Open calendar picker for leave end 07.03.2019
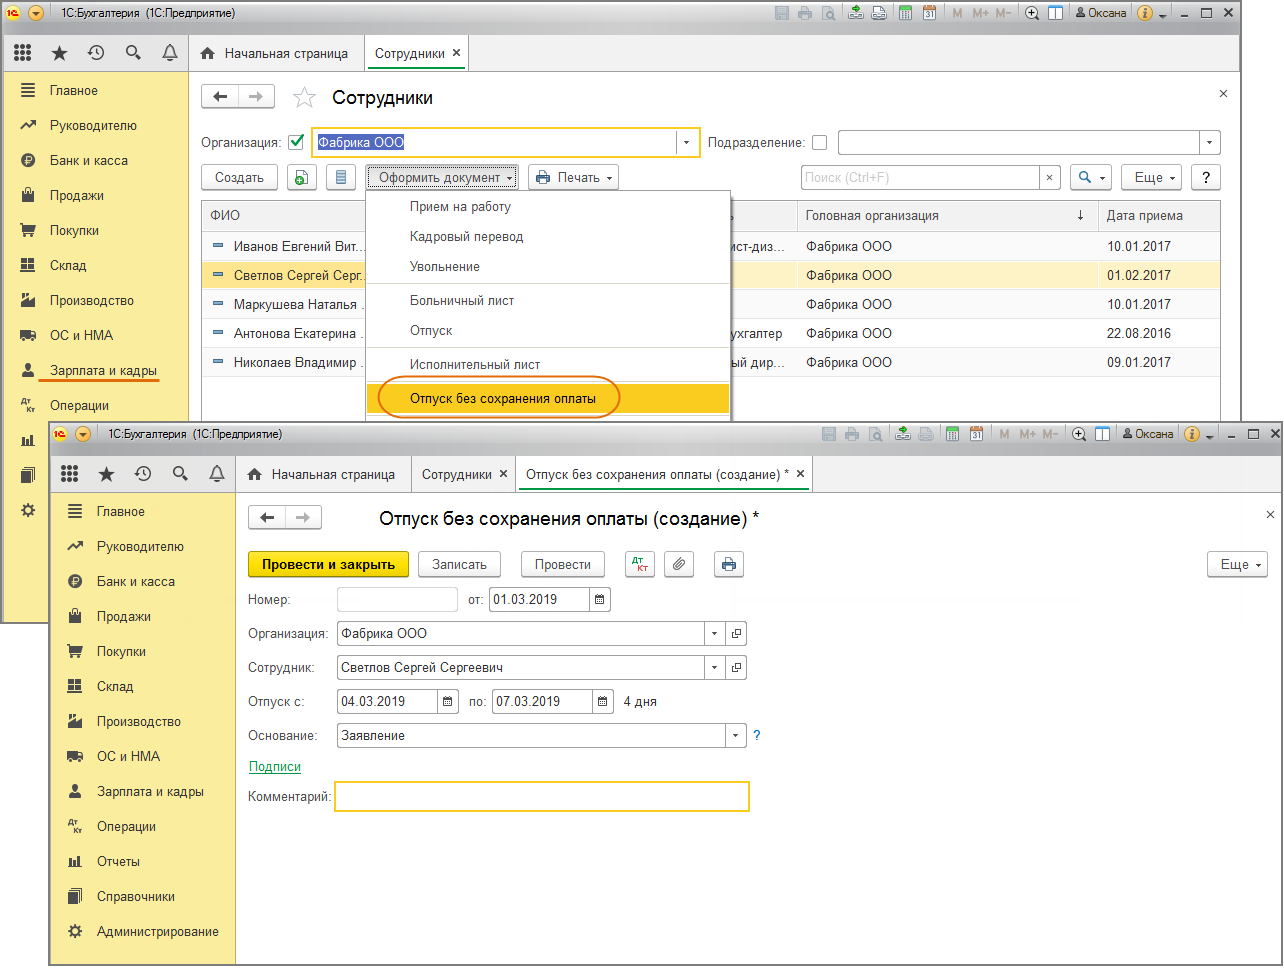The image size is (1284, 968). click(603, 702)
